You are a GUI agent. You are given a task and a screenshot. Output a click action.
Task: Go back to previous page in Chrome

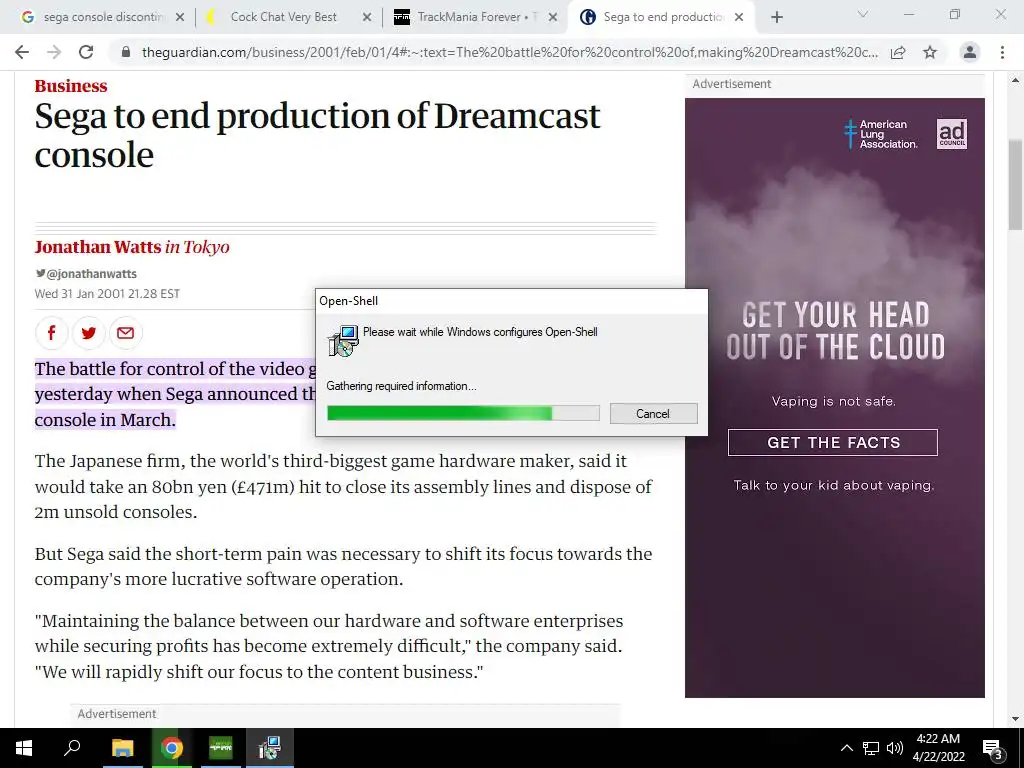[22, 52]
